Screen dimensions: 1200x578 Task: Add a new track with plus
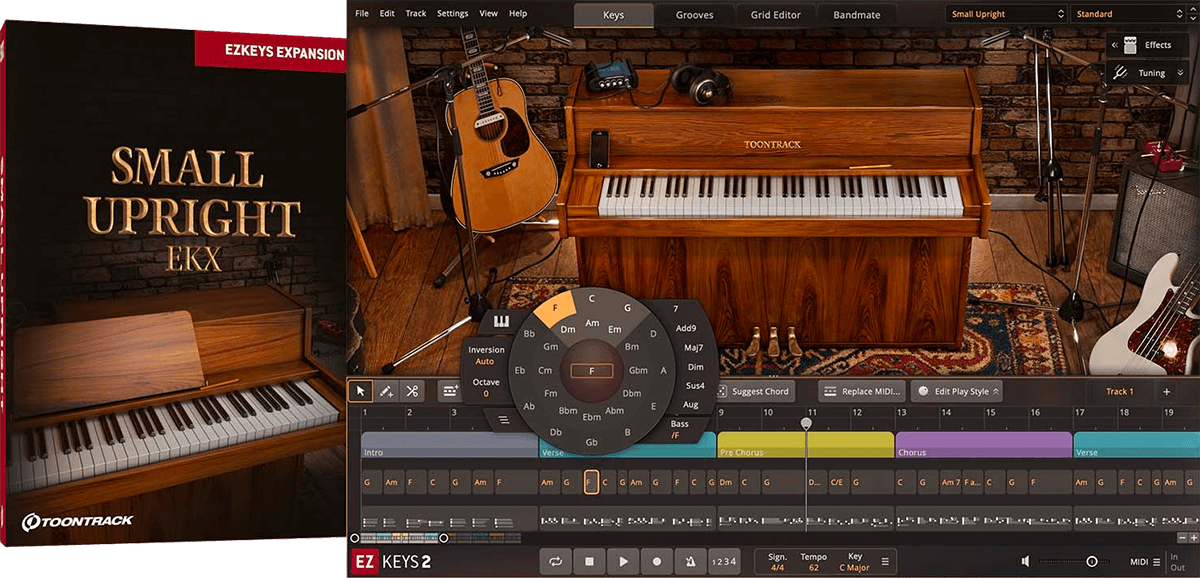tap(1166, 391)
